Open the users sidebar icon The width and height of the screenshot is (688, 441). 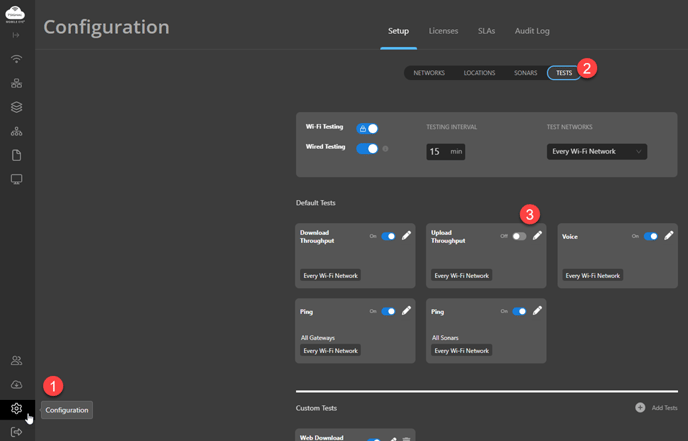[16, 361]
